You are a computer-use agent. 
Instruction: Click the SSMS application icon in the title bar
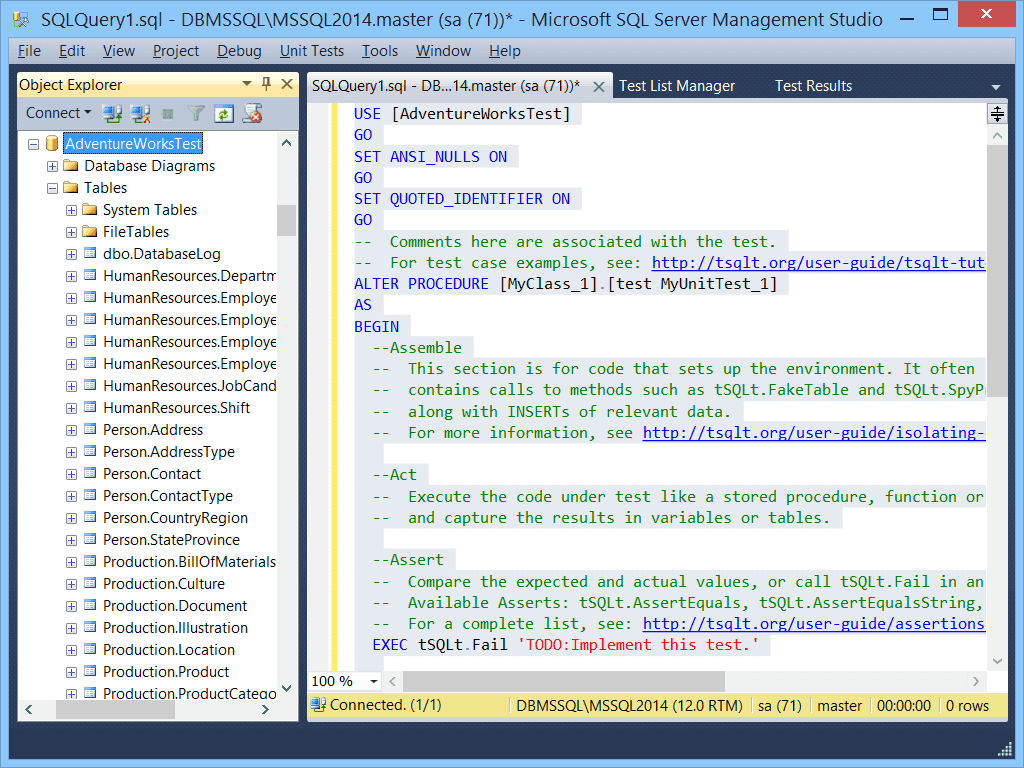[21, 20]
